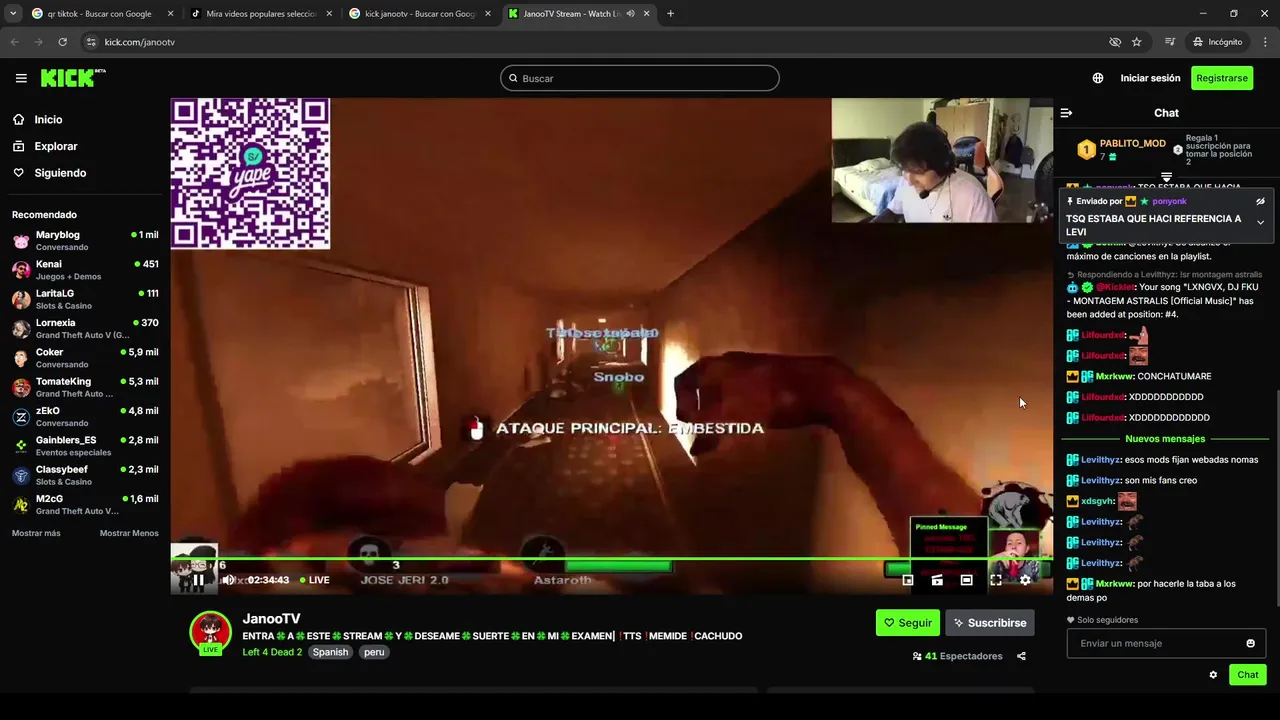This screenshot has height=720, width=1280.
Task: Open recommended channel M2cG
Action: (x=85, y=504)
